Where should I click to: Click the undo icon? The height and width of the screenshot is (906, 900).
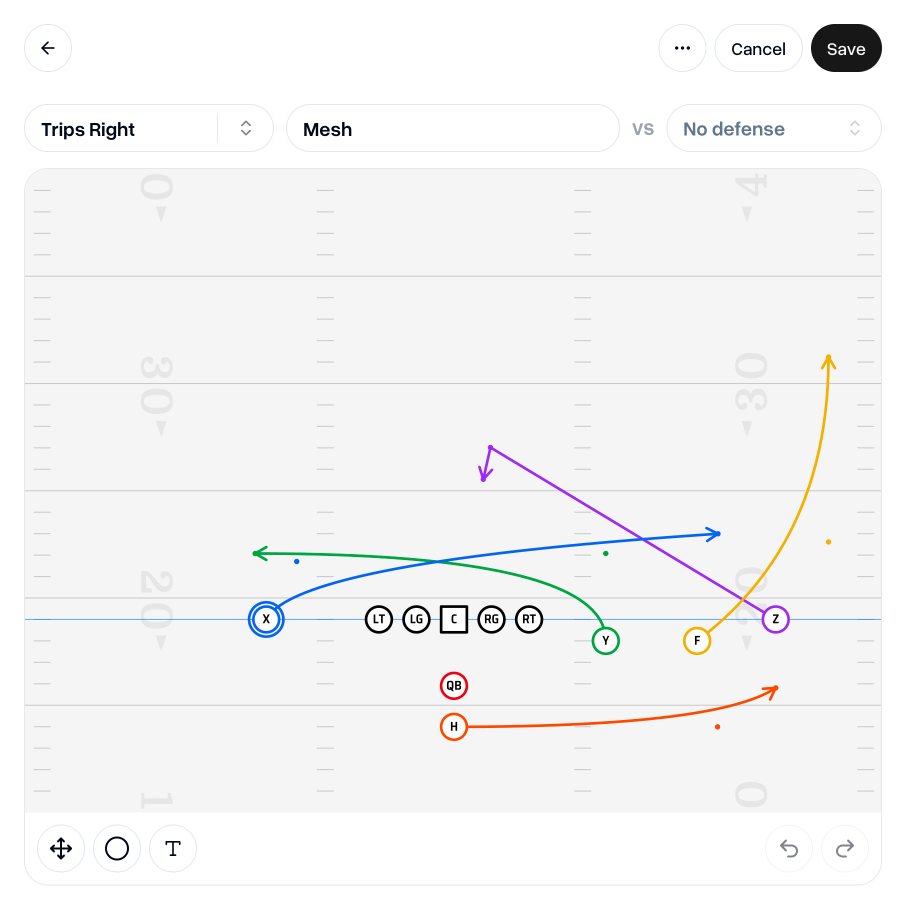tap(789, 848)
